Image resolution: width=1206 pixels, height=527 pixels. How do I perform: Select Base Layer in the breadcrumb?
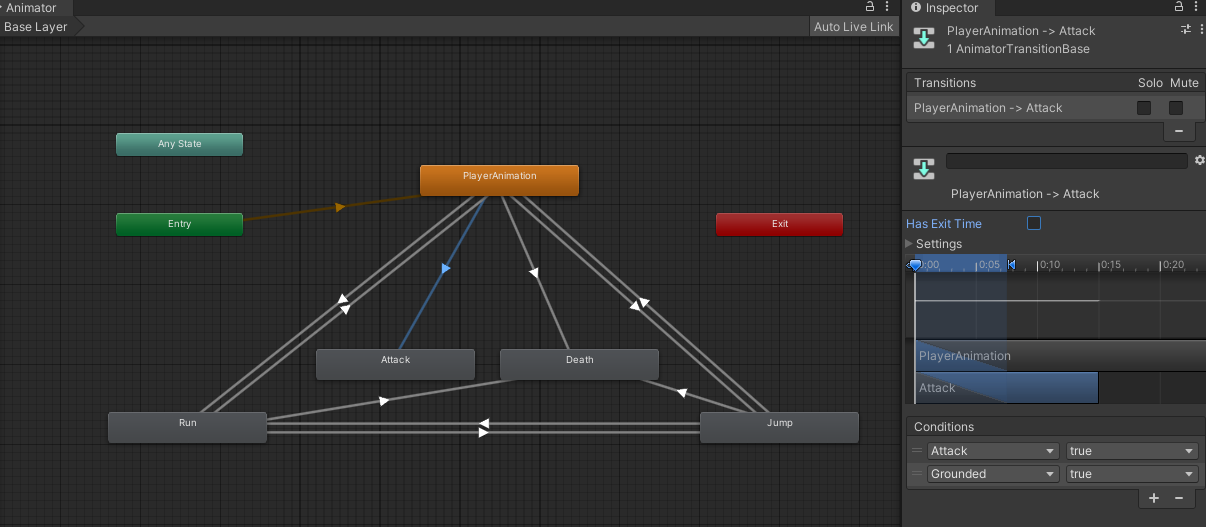36,27
